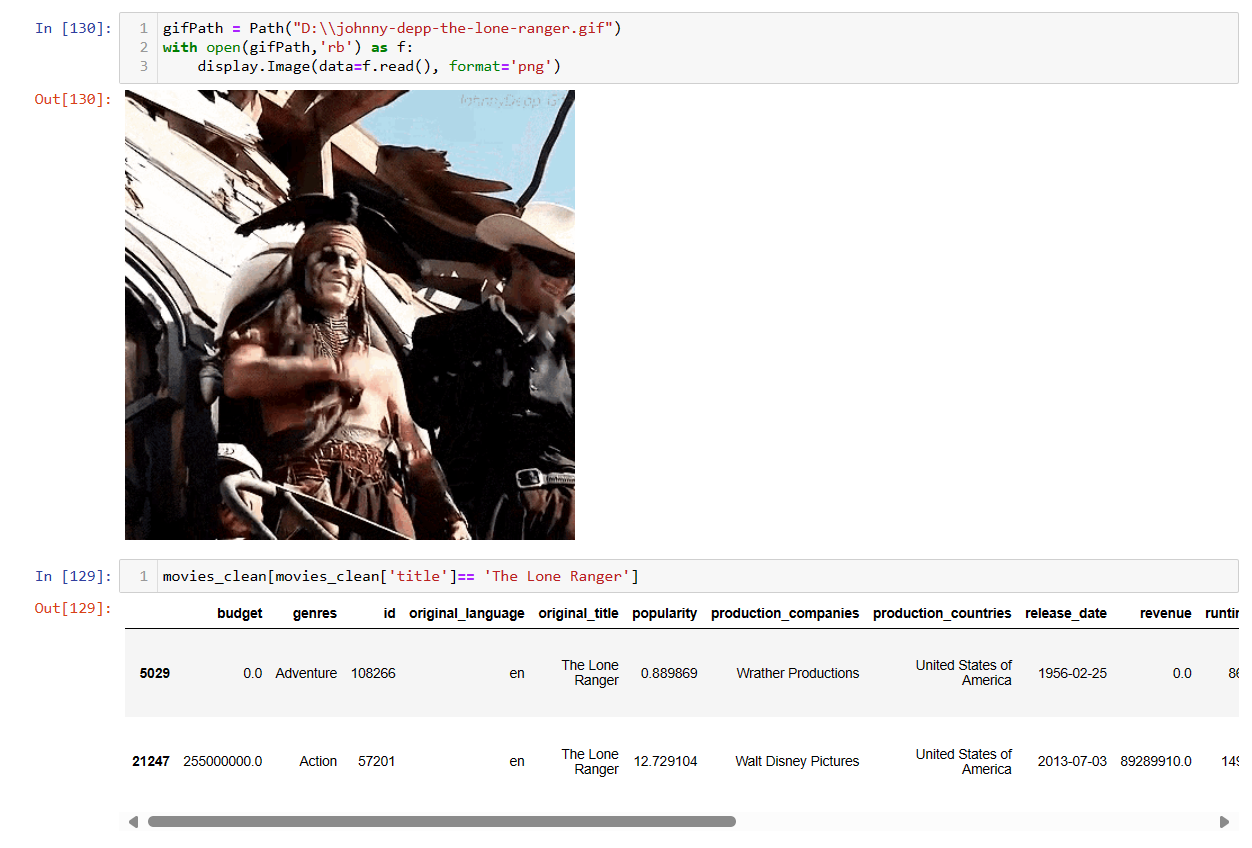This screenshot has height=848, width=1252.
Task: Click the 'en' language cell in row 21247
Action: [517, 761]
